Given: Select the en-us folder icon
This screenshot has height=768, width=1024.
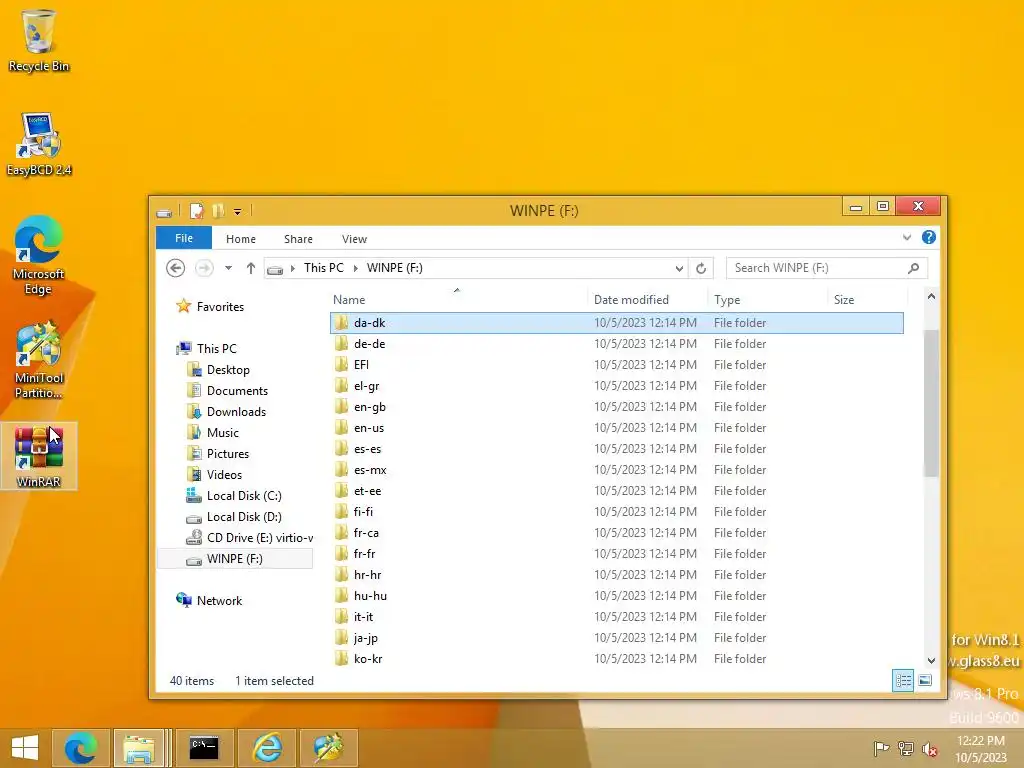Looking at the screenshot, I should (342, 428).
